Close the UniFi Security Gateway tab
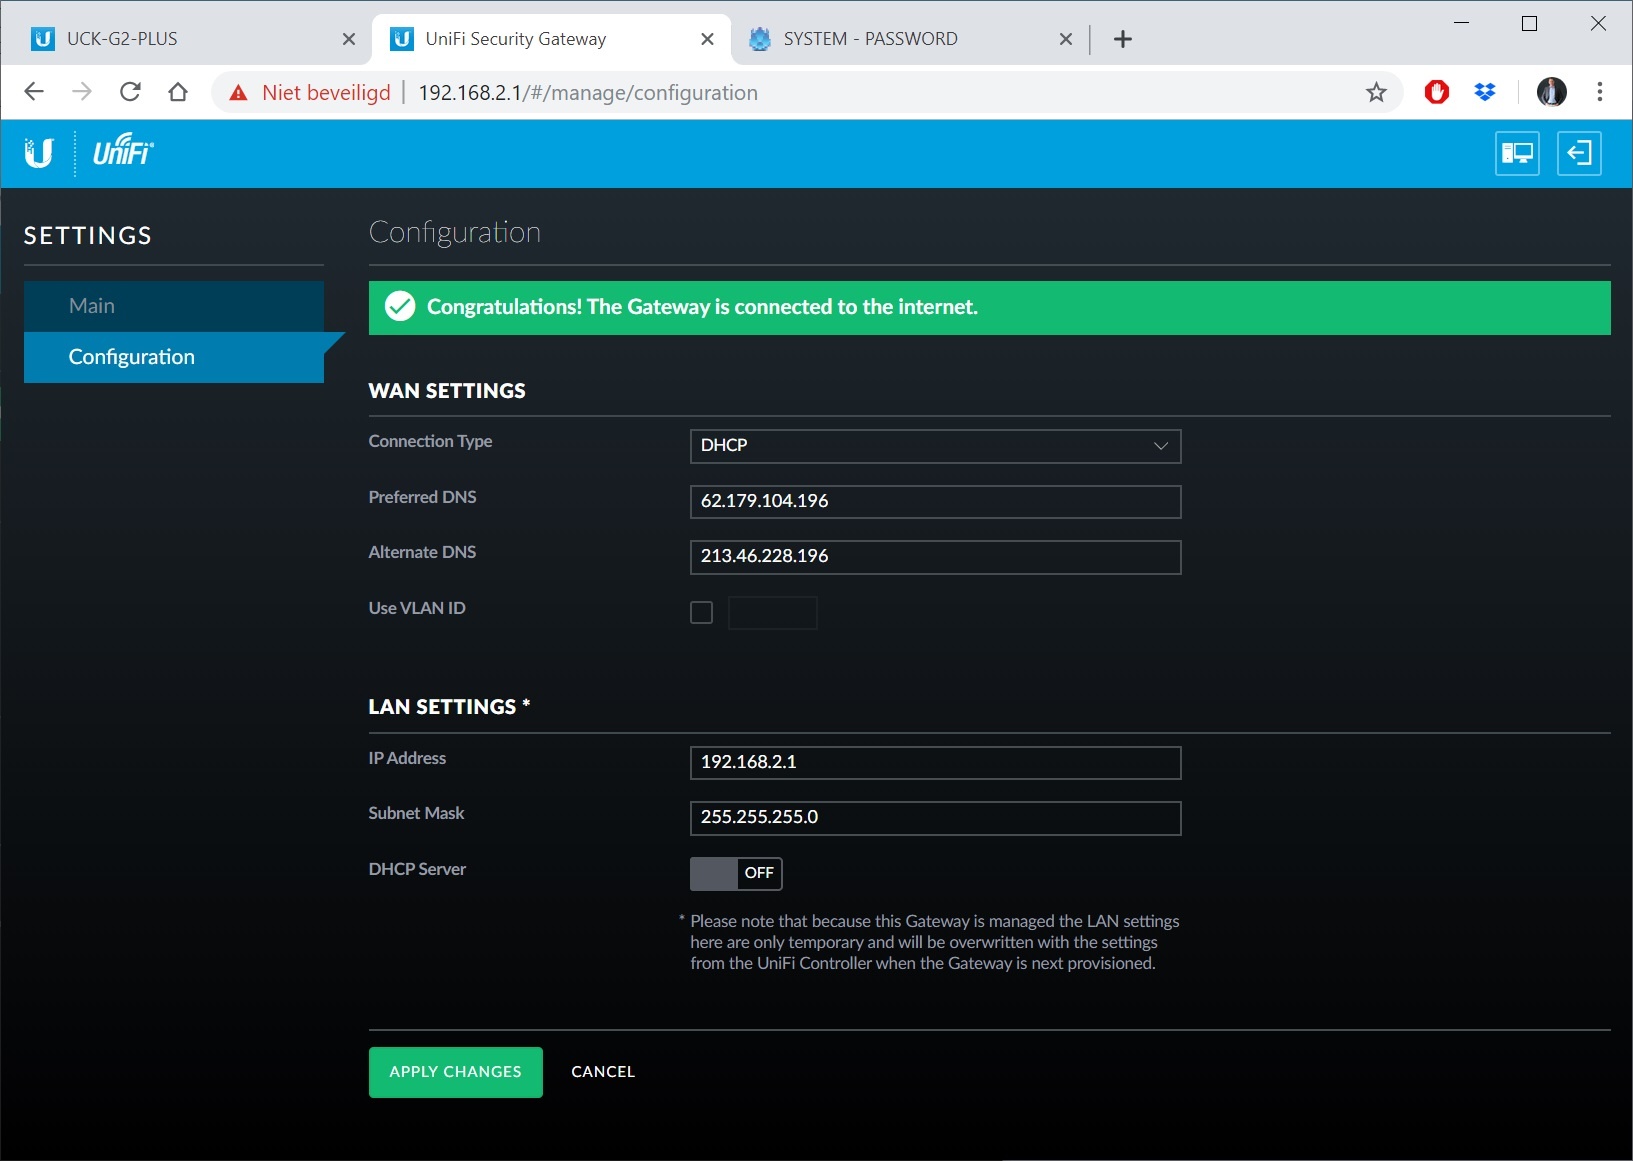The image size is (1633, 1161). (707, 39)
